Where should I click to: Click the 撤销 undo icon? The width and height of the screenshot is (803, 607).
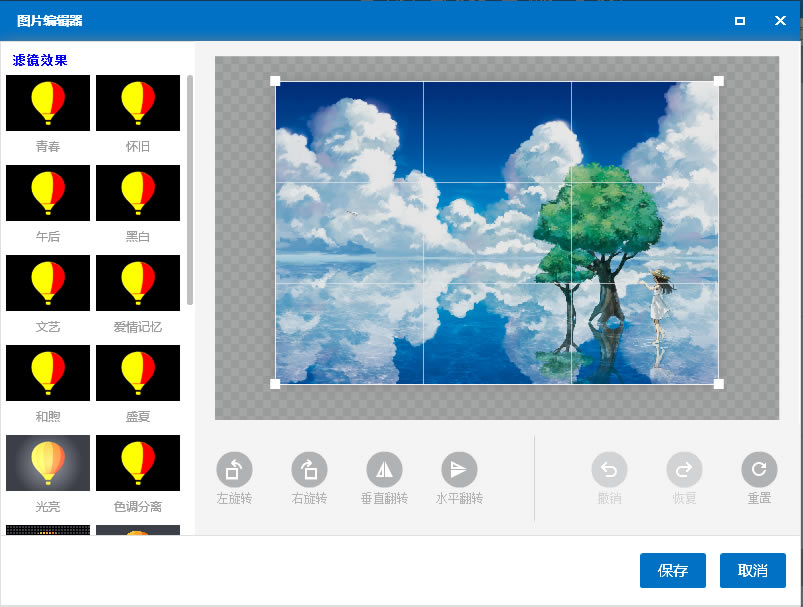(x=609, y=469)
